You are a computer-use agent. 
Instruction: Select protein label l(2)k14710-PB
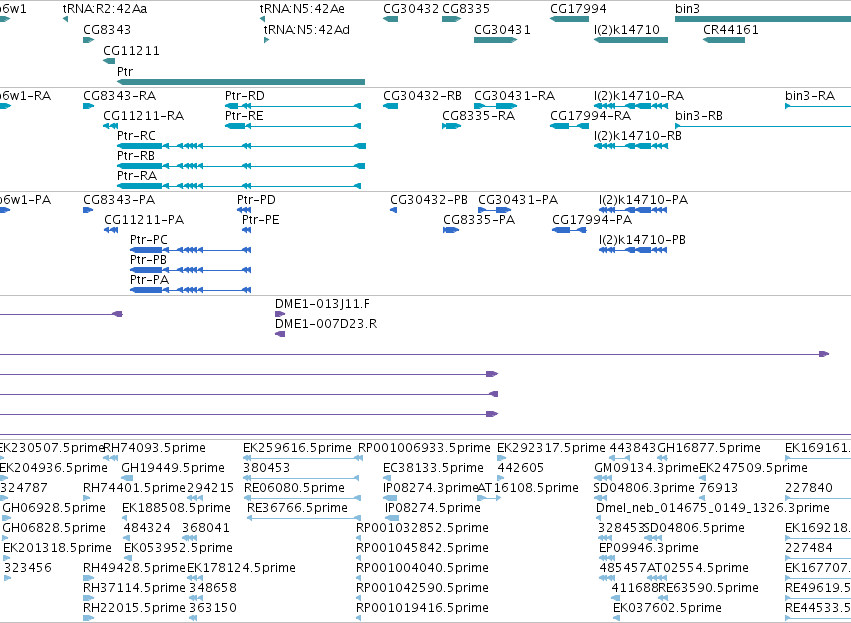(x=642, y=240)
